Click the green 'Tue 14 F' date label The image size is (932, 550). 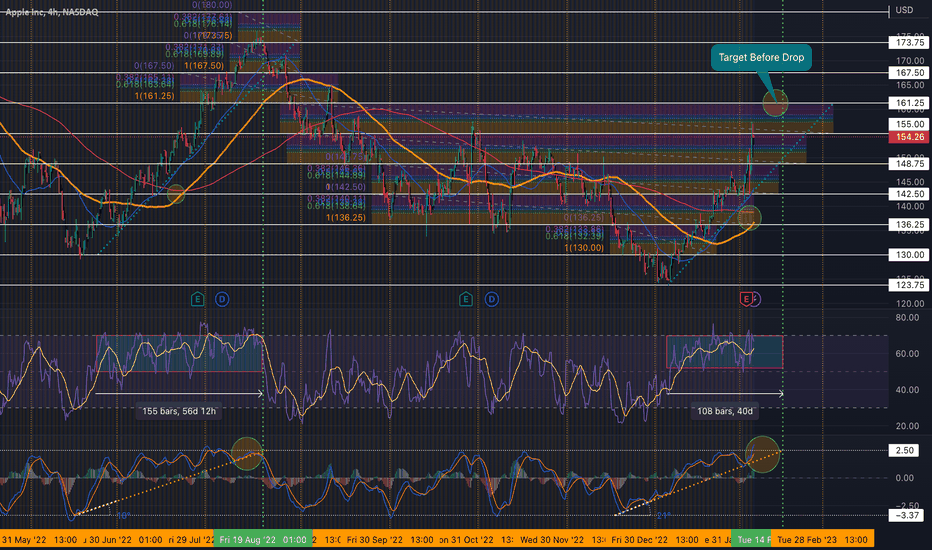(x=751, y=540)
